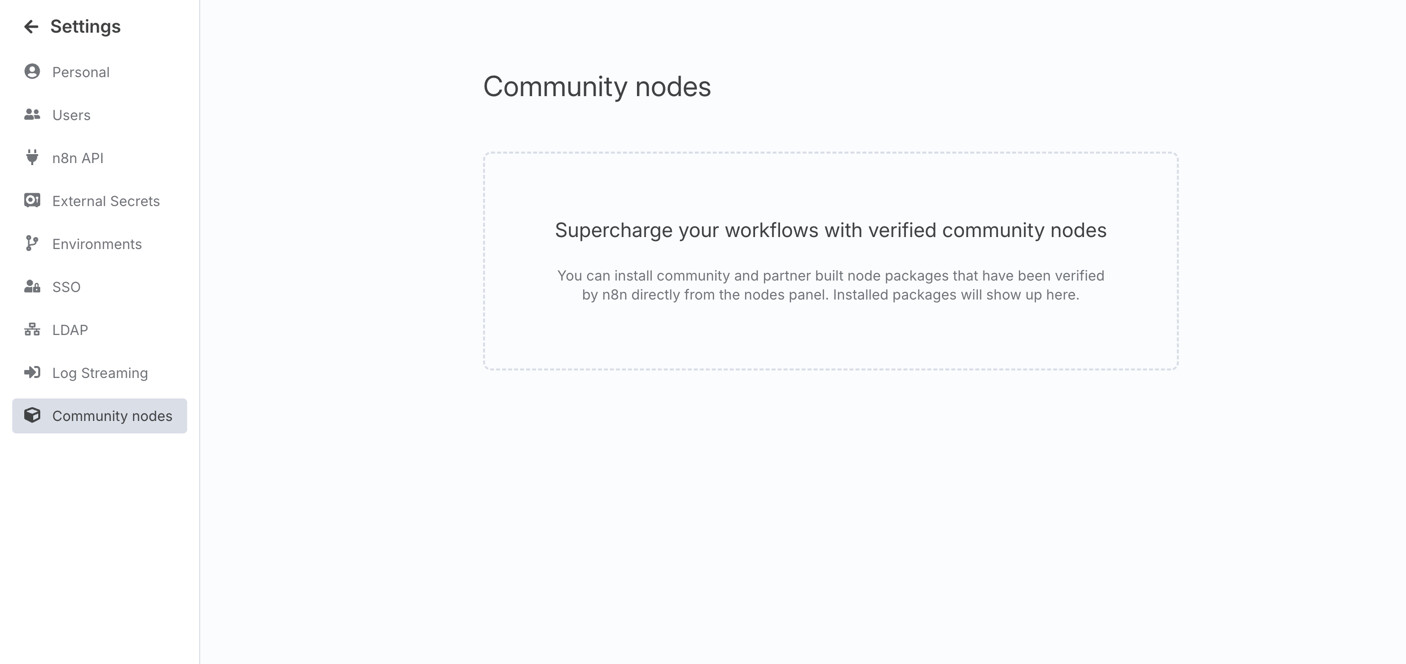The width and height of the screenshot is (1406, 664).
Task: Go to the Users settings
Action: coord(100,115)
